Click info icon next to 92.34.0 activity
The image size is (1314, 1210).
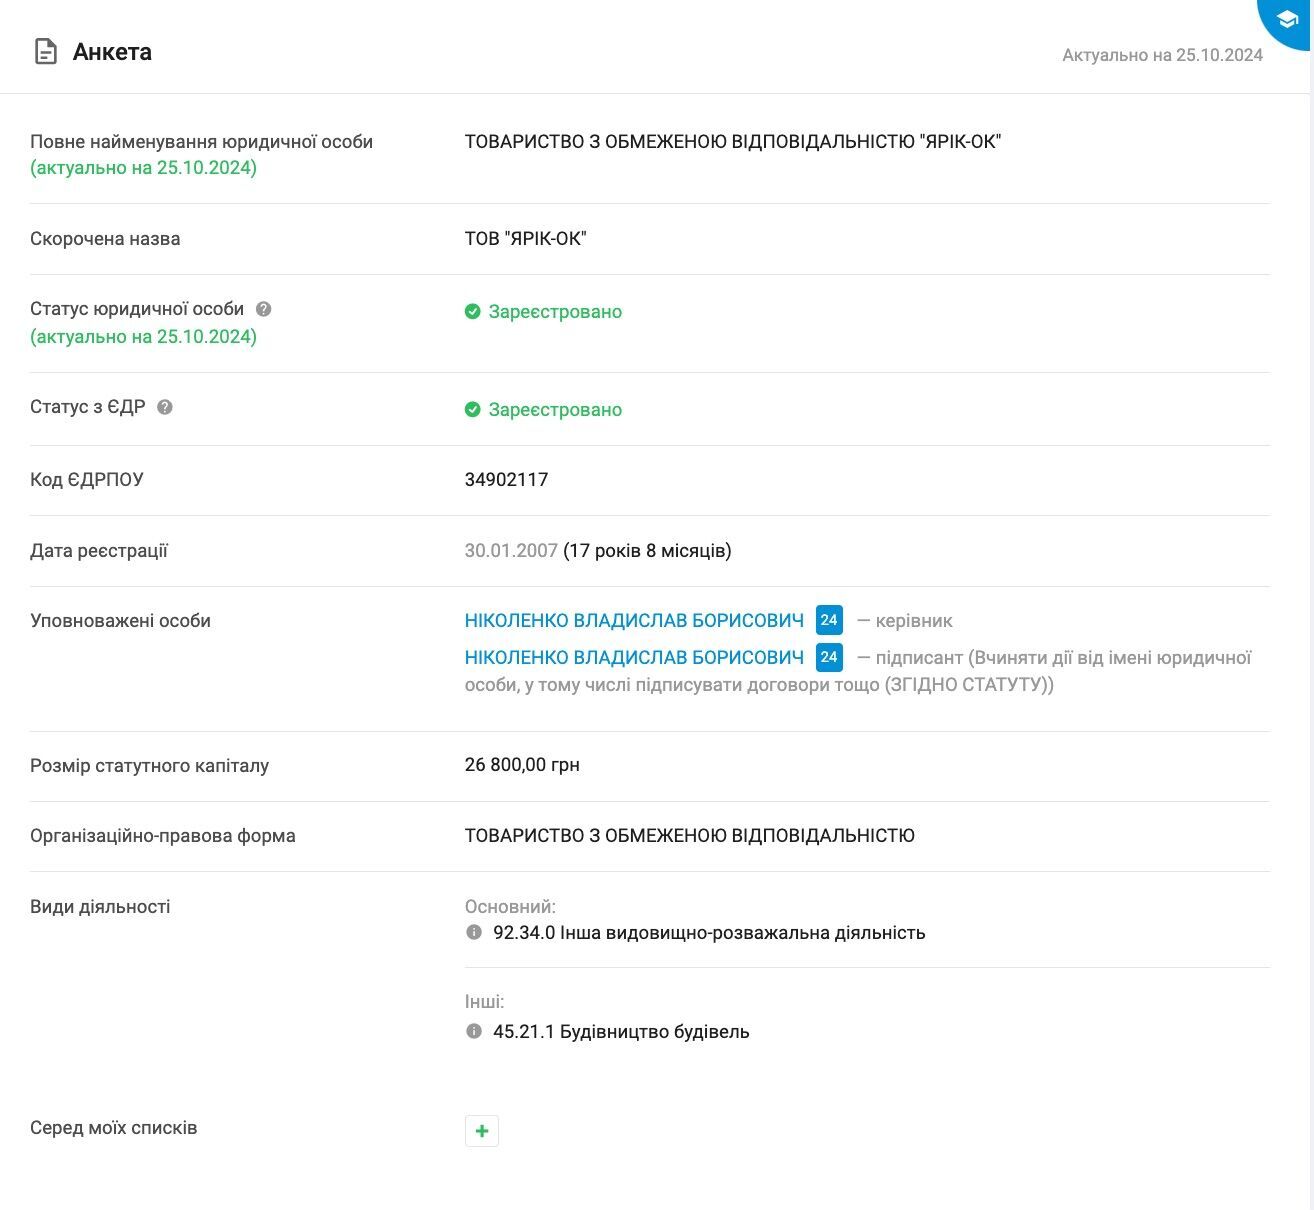[474, 932]
